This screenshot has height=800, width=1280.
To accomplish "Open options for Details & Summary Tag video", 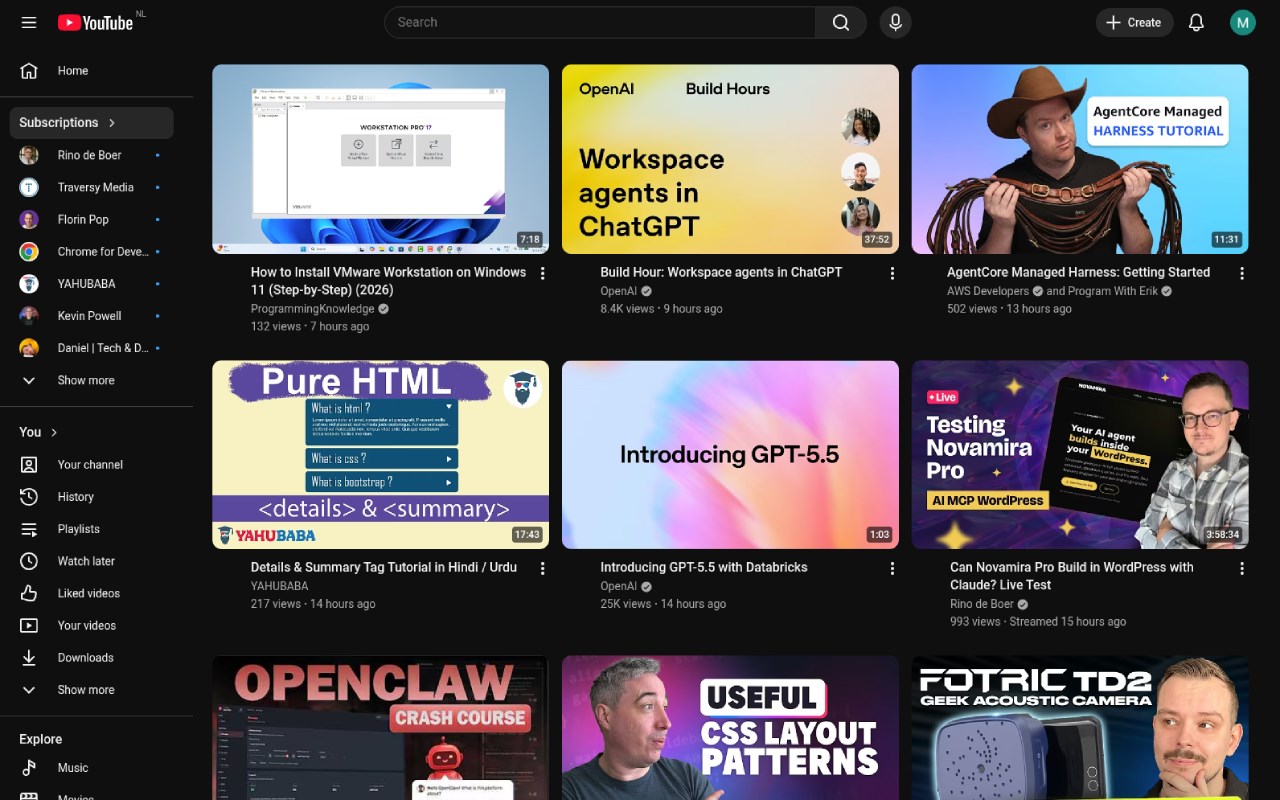I will 543,568.
